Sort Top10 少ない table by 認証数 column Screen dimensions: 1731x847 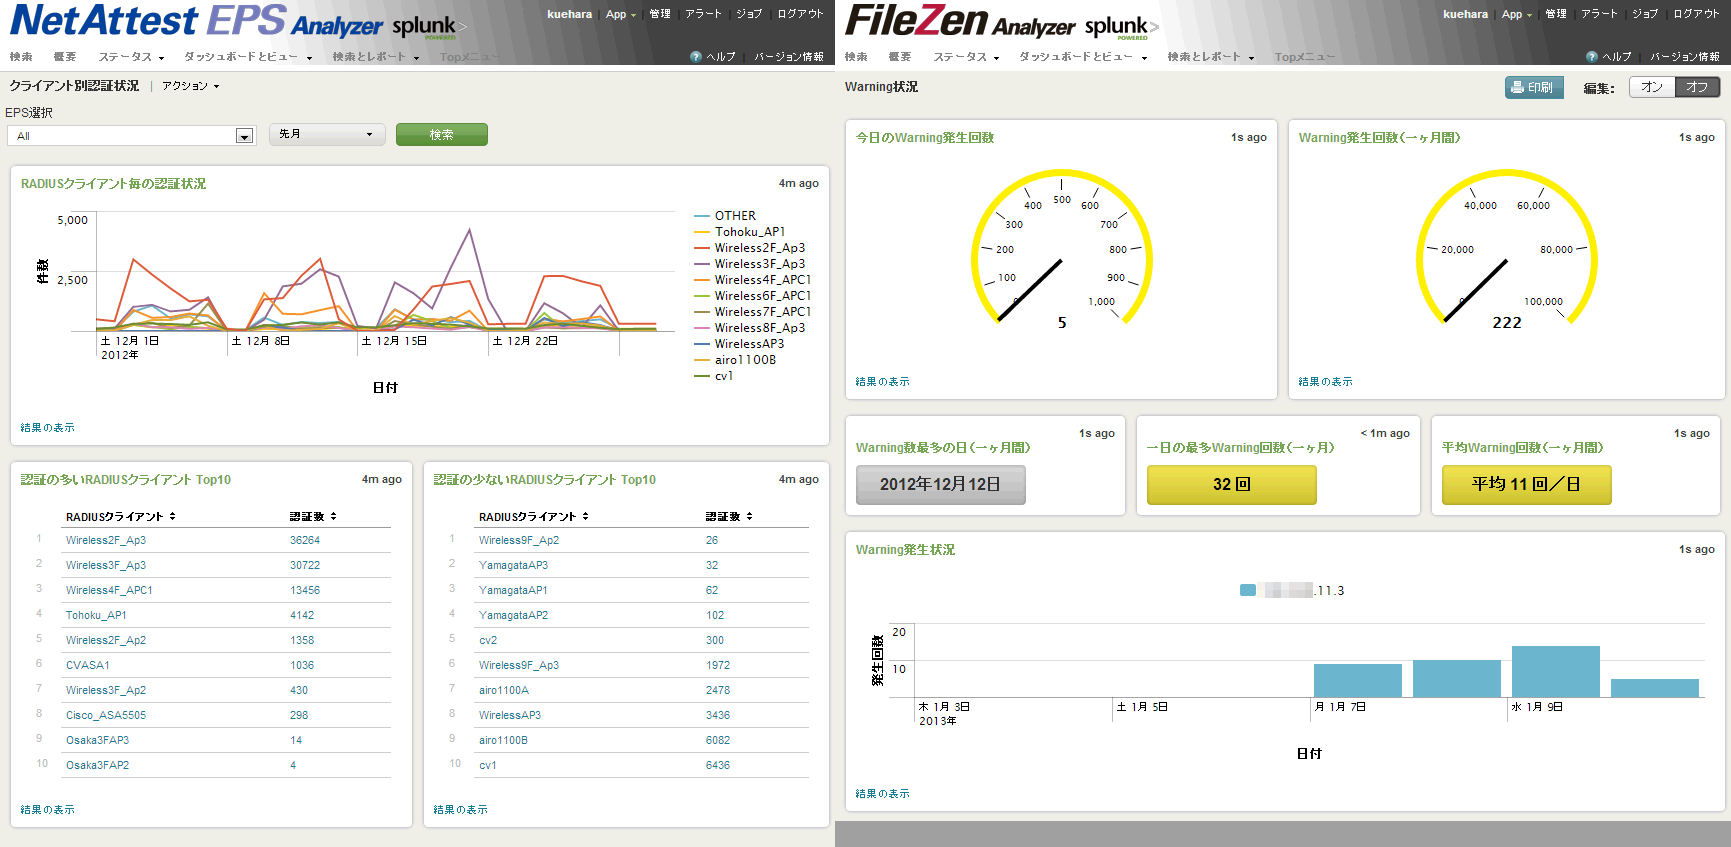tap(729, 517)
